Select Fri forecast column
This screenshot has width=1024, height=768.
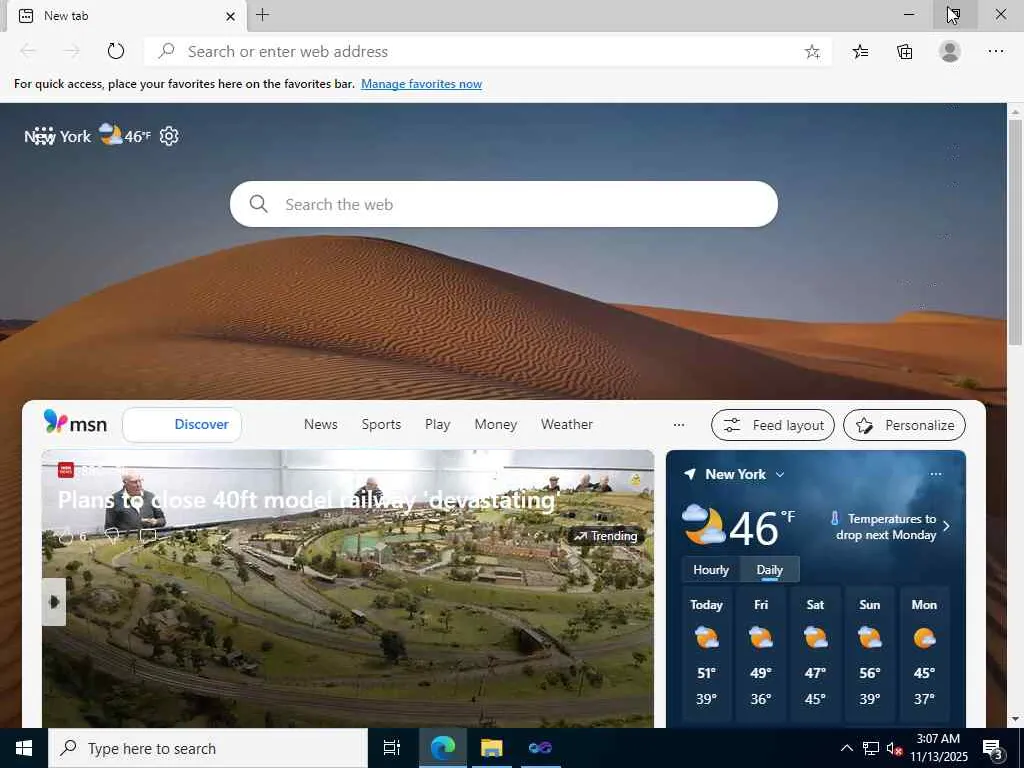coord(761,652)
